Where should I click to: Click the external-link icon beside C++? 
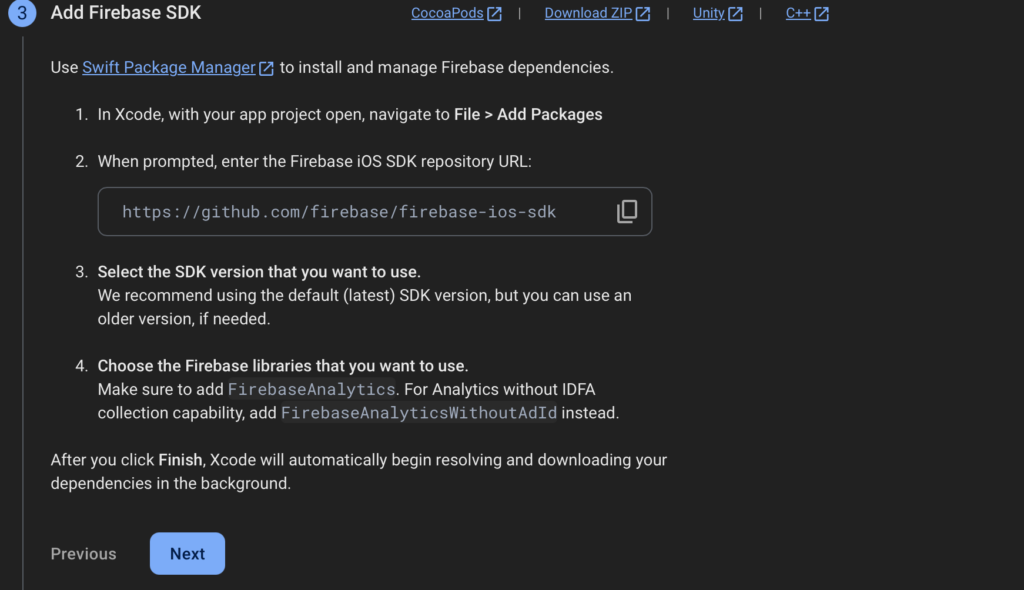coord(822,14)
